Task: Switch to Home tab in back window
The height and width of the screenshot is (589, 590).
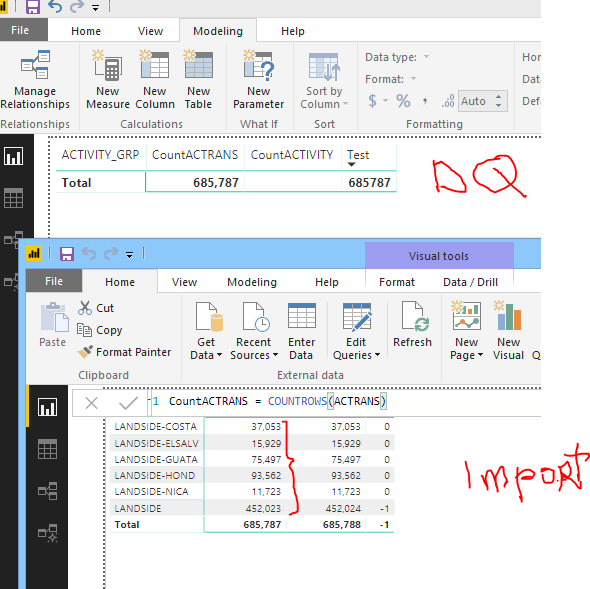Action: point(86,31)
